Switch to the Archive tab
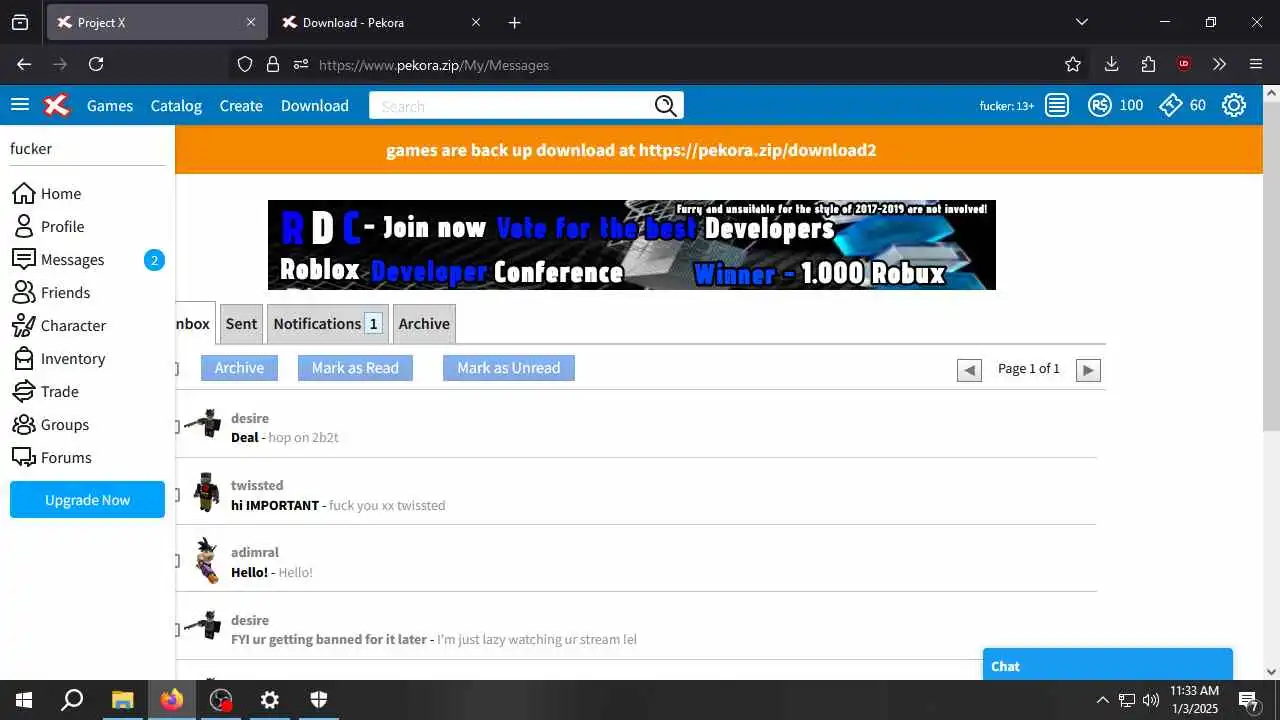Screen dimensions: 1280x720 click(x=424, y=324)
